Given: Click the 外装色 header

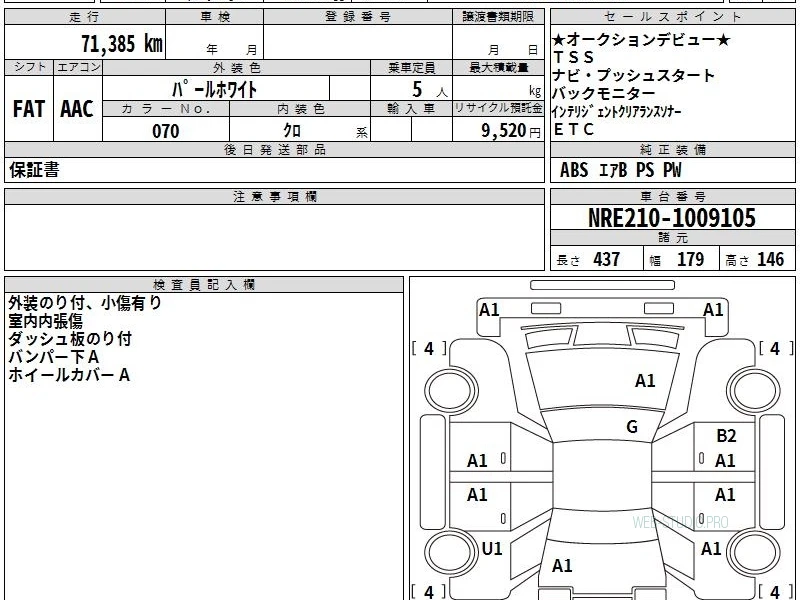Looking at the screenshot, I should point(236,67).
